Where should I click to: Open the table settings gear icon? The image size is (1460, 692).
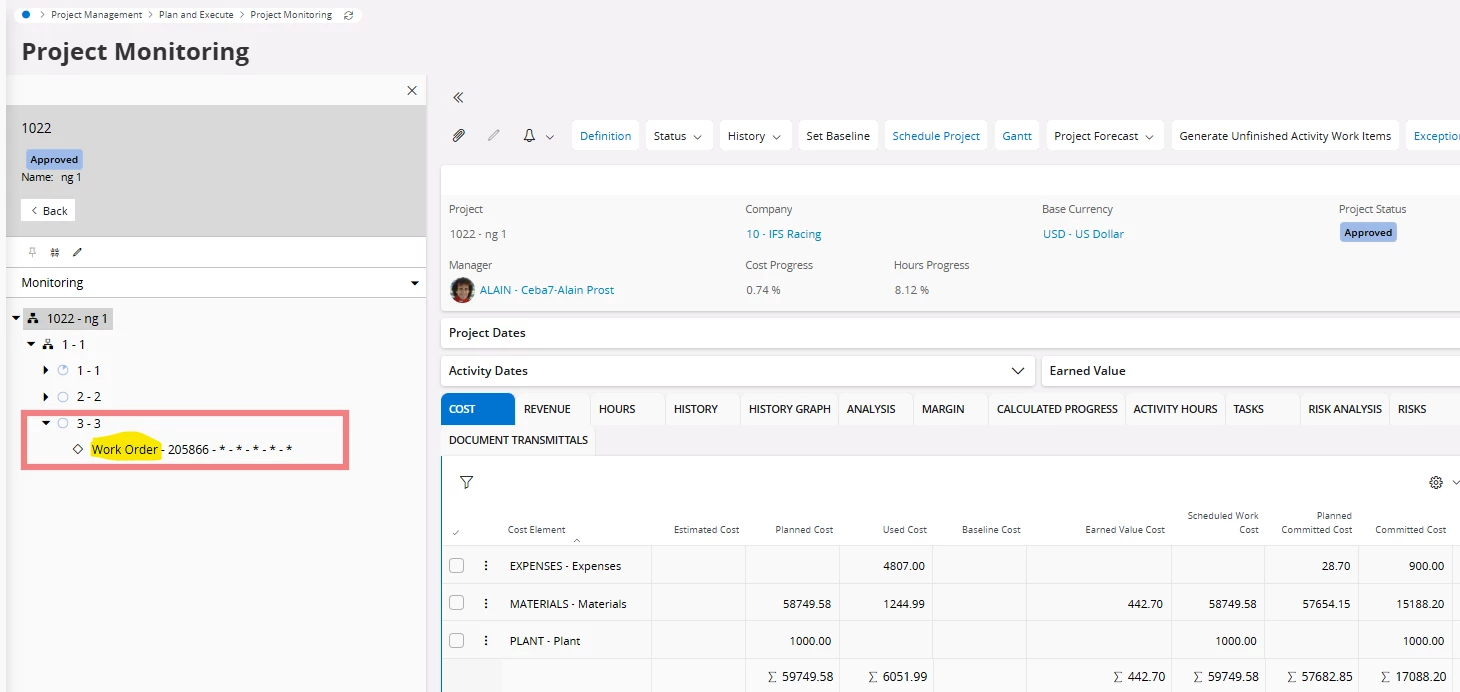(x=1436, y=482)
